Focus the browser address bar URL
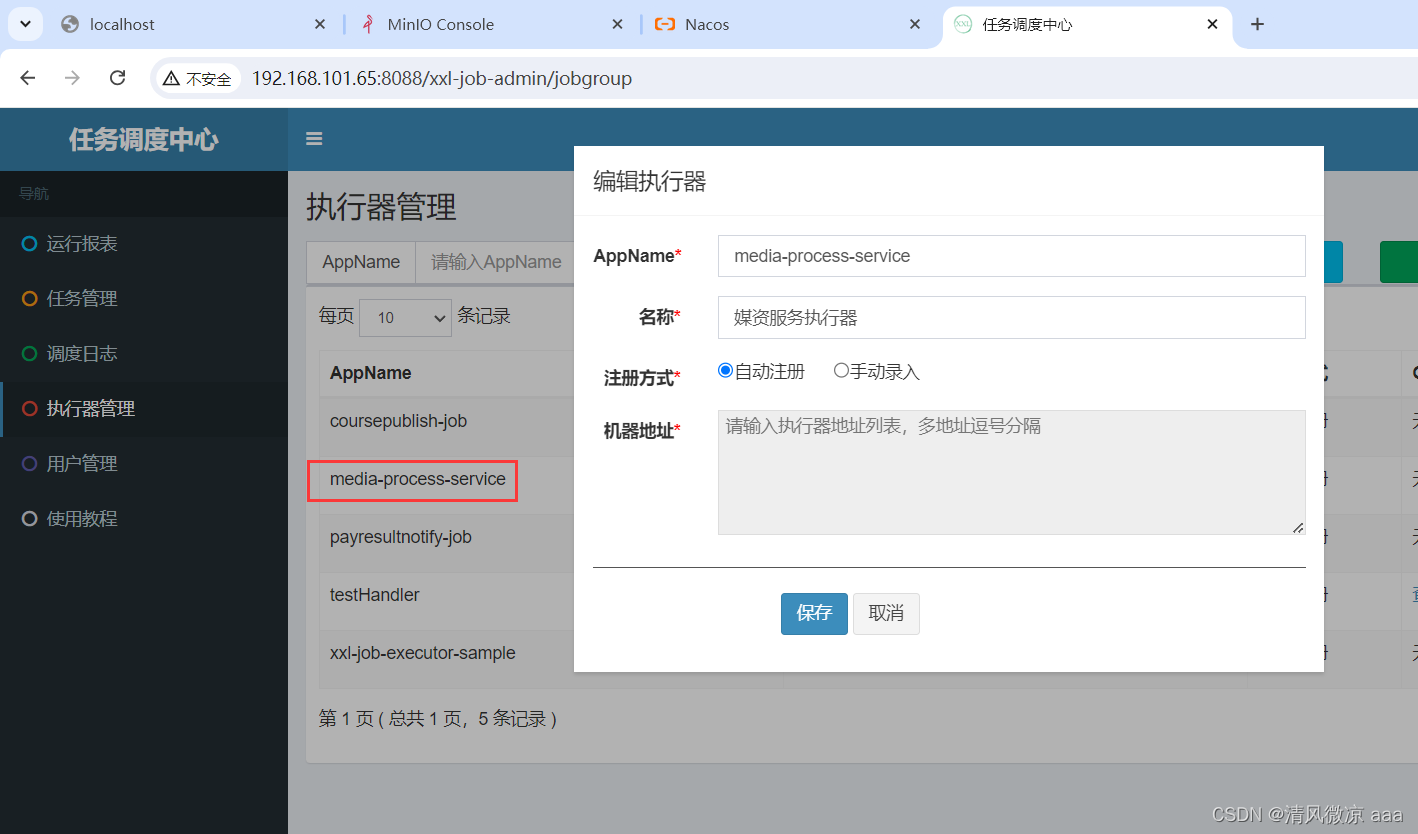 coord(442,78)
